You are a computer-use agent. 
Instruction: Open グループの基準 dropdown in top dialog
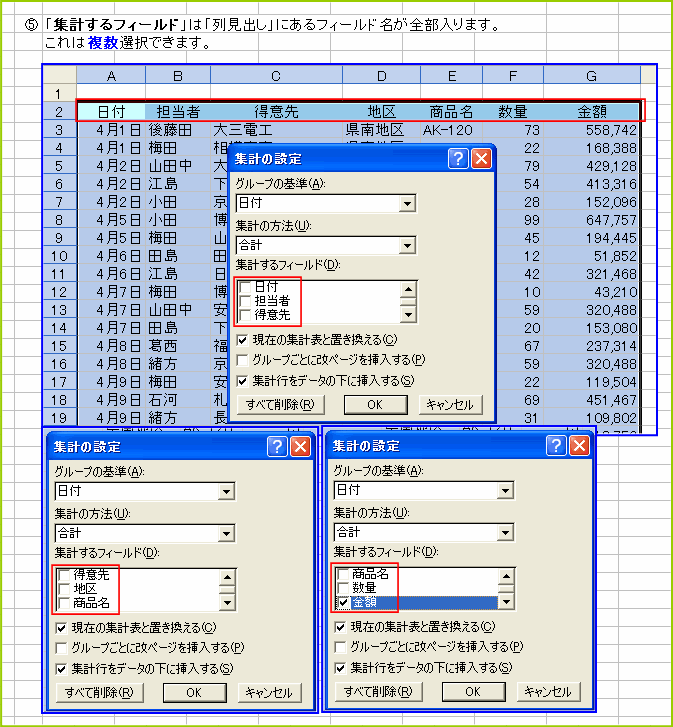pos(407,204)
